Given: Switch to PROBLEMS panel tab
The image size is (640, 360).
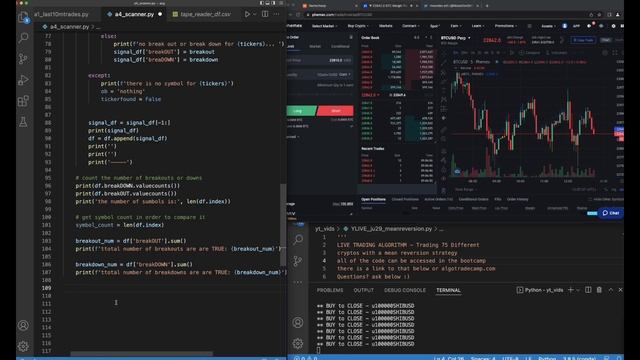Looking at the screenshot, I should 330,290.
